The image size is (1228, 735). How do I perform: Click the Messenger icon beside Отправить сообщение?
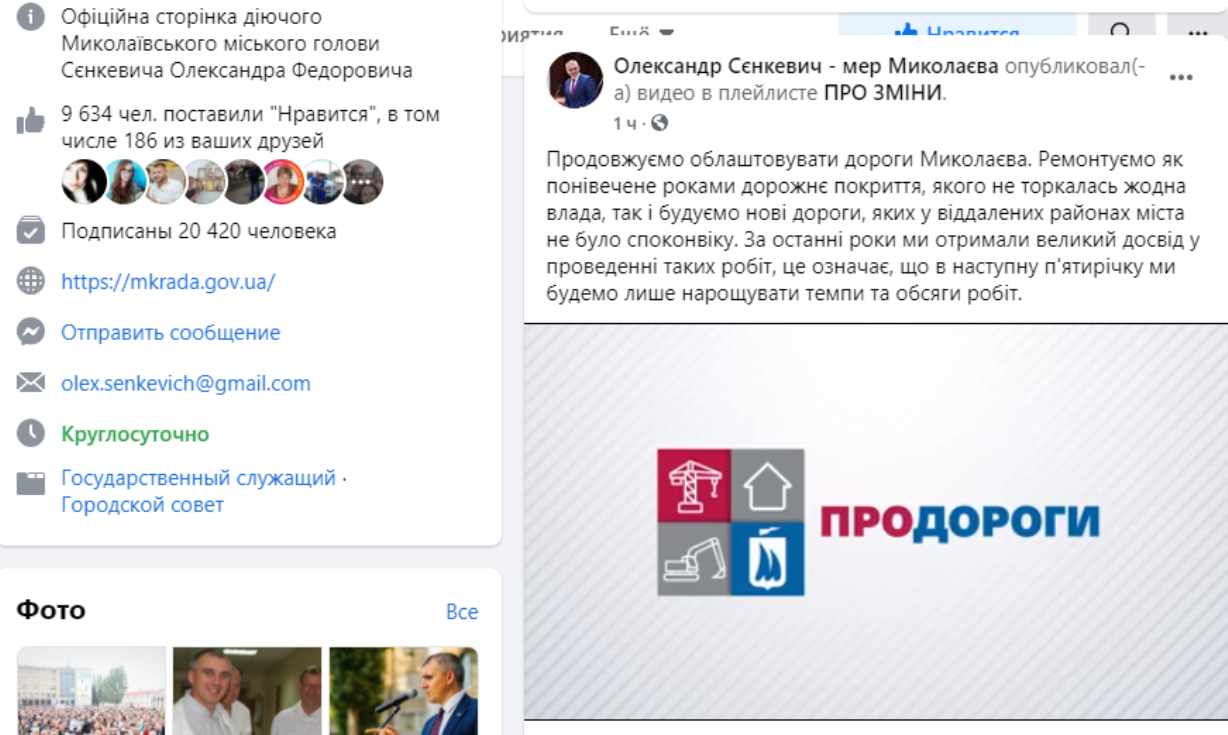coord(31,332)
